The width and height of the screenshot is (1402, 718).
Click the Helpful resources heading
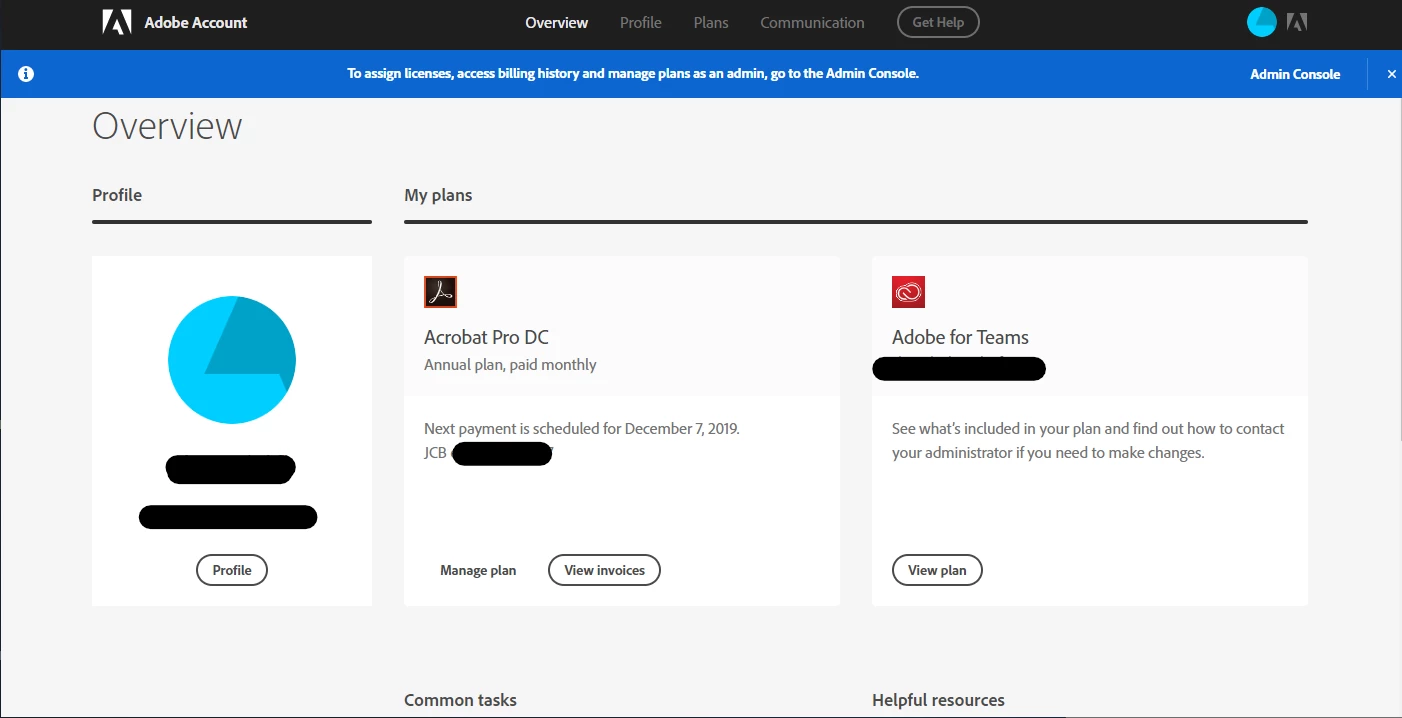(x=938, y=700)
